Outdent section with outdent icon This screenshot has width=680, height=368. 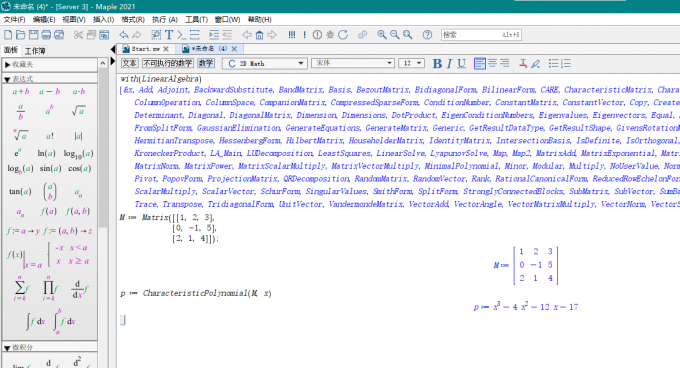(227, 35)
